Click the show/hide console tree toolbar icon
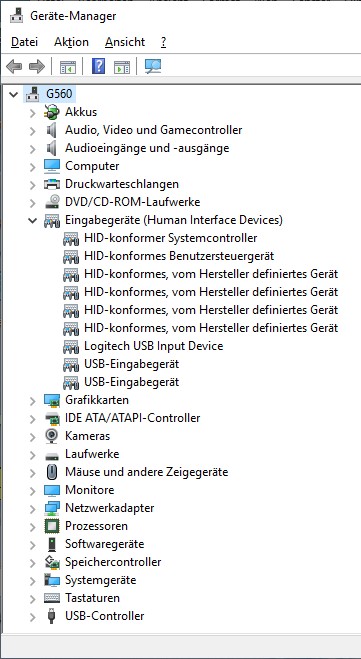 click(68, 66)
